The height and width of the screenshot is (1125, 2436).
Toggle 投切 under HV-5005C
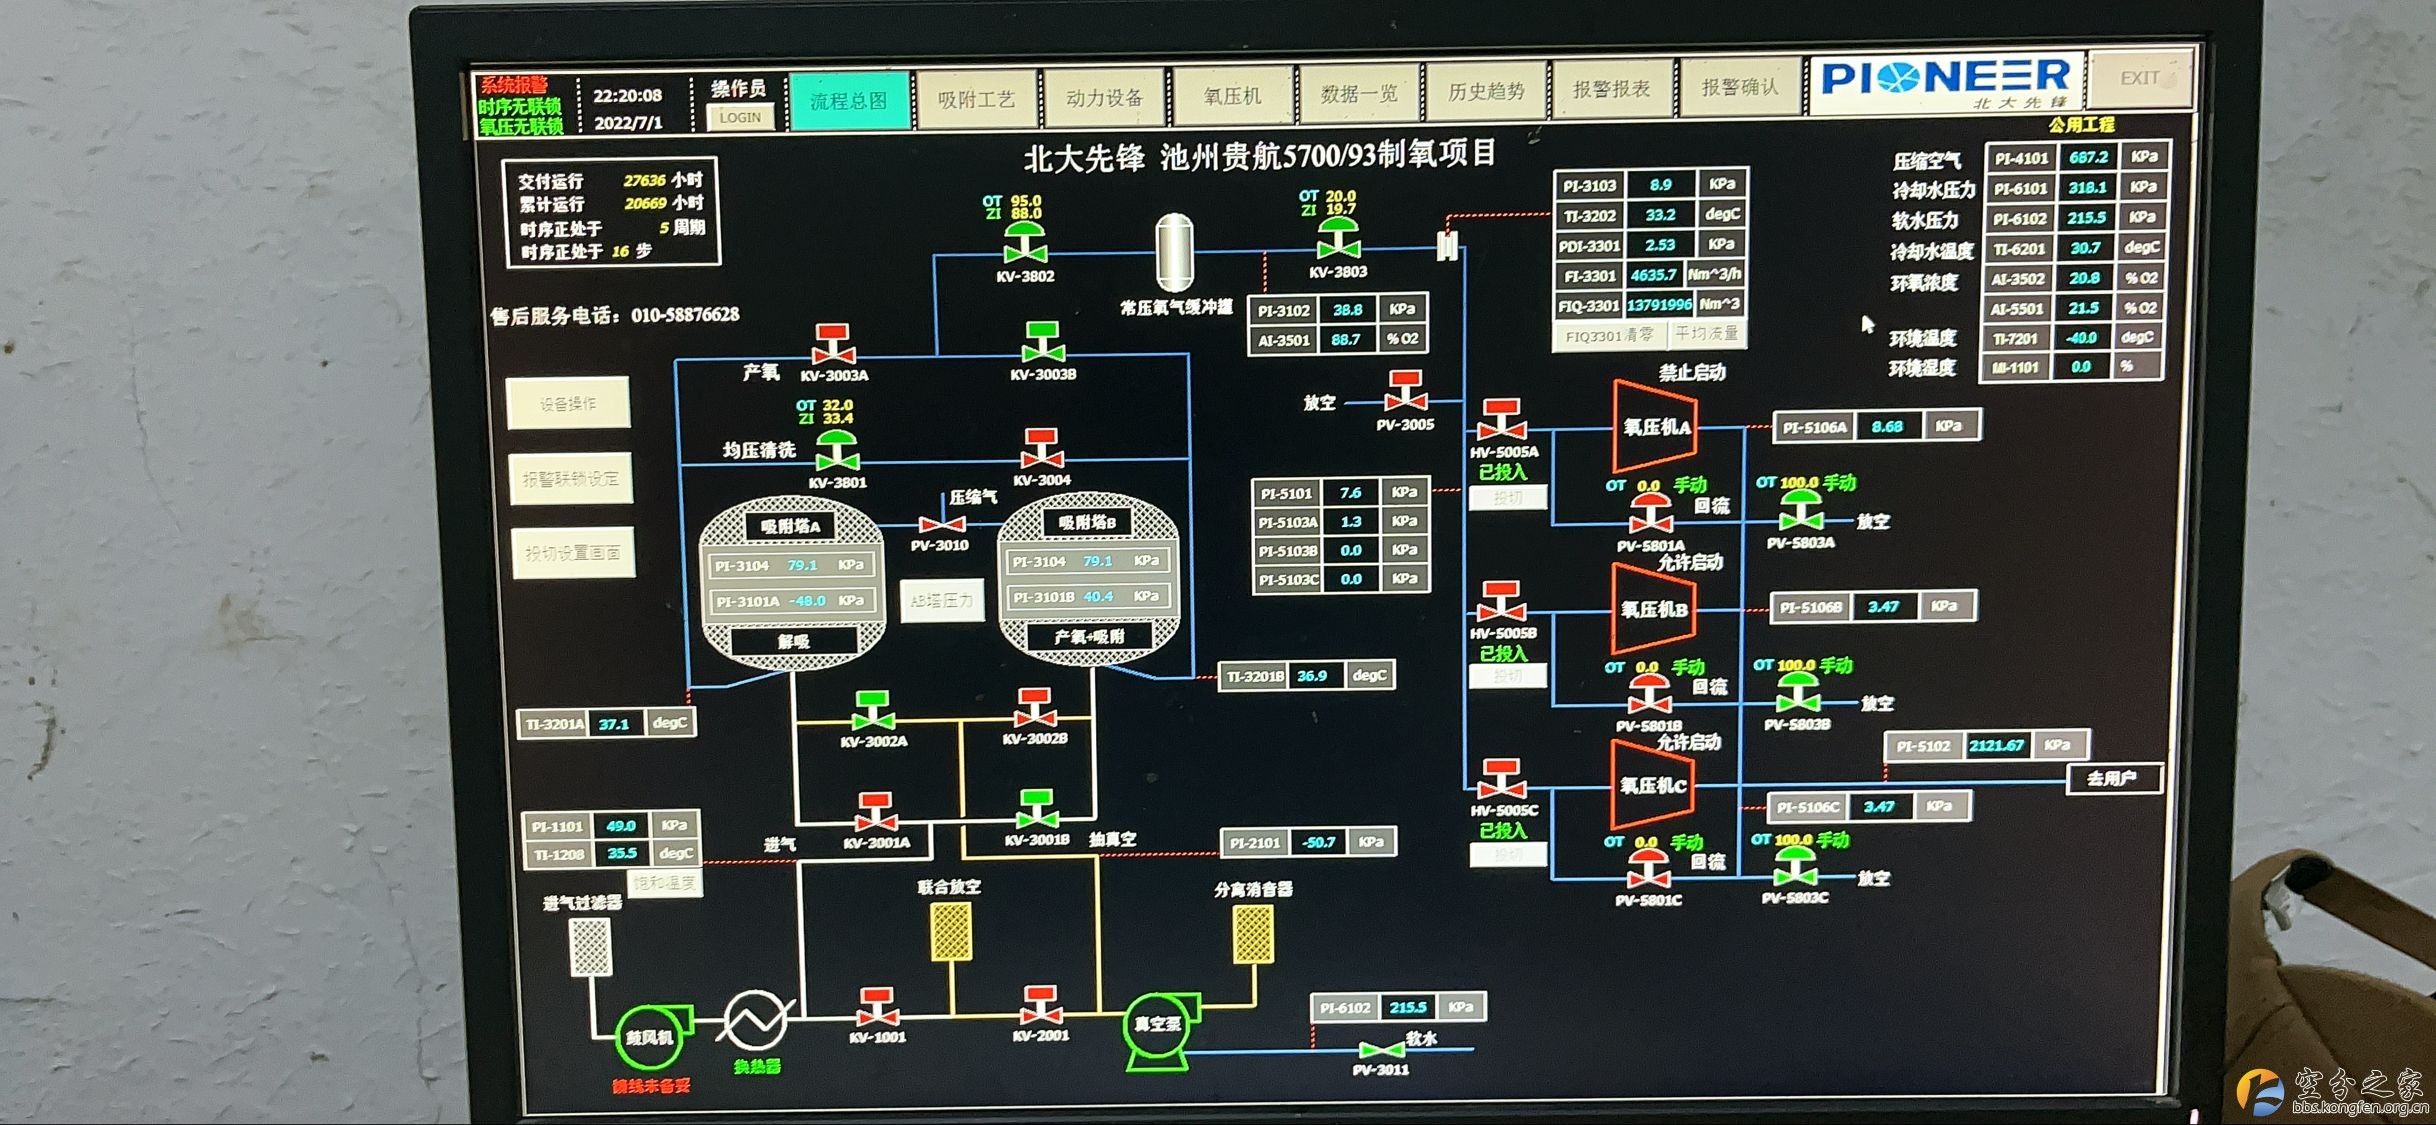(x=1508, y=855)
